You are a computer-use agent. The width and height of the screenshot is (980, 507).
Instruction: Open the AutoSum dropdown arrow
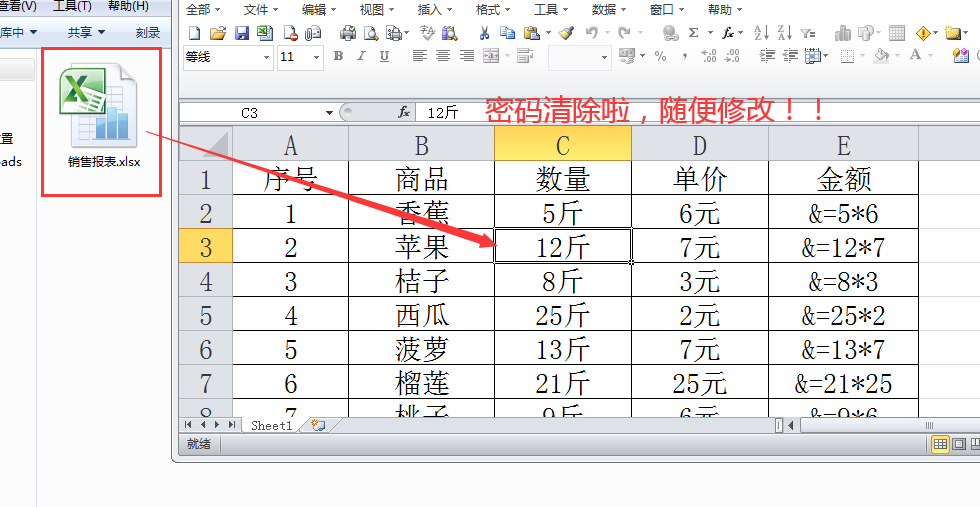pyautogui.click(x=710, y=33)
